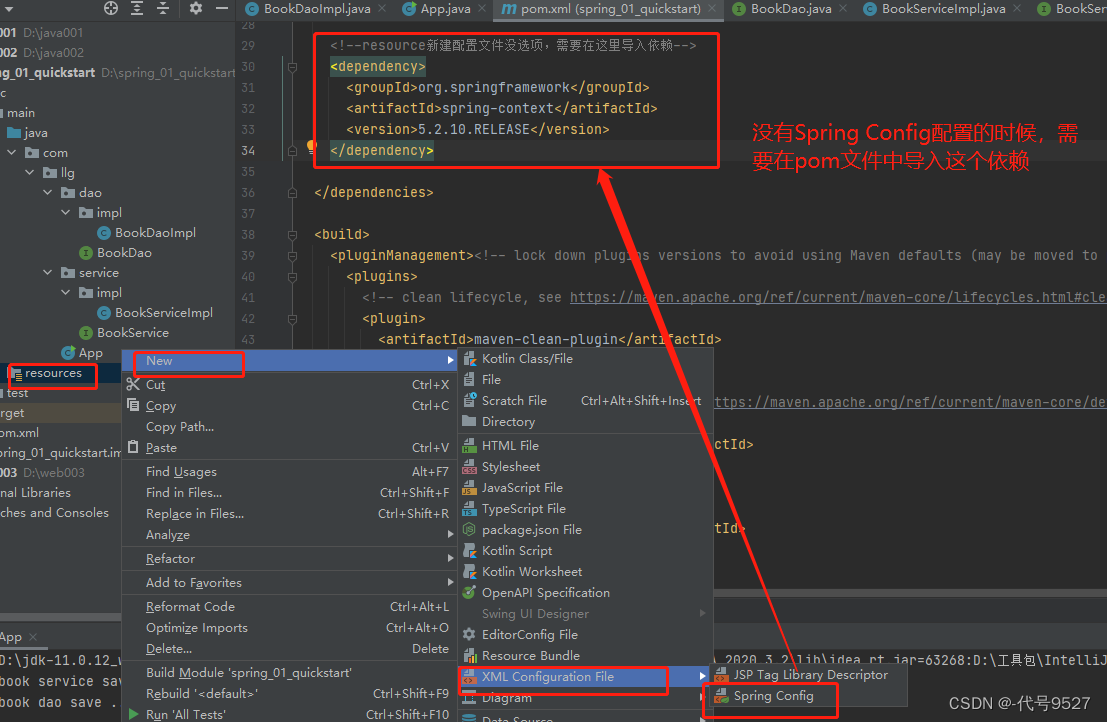The width and height of the screenshot is (1107, 722).
Task: Close the App run tab
Action: 32,637
